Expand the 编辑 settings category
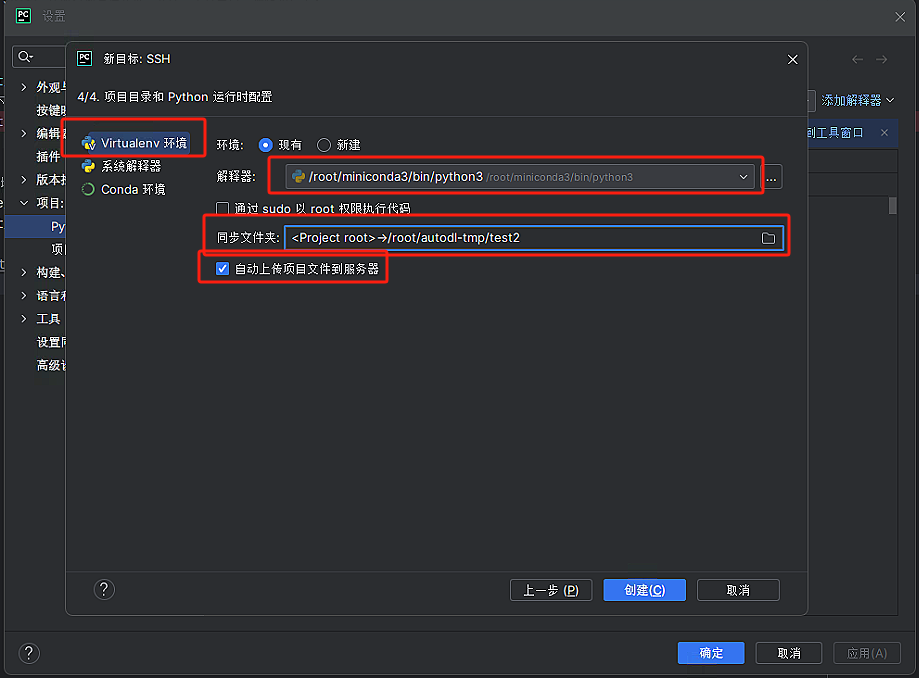 [x=23, y=133]
